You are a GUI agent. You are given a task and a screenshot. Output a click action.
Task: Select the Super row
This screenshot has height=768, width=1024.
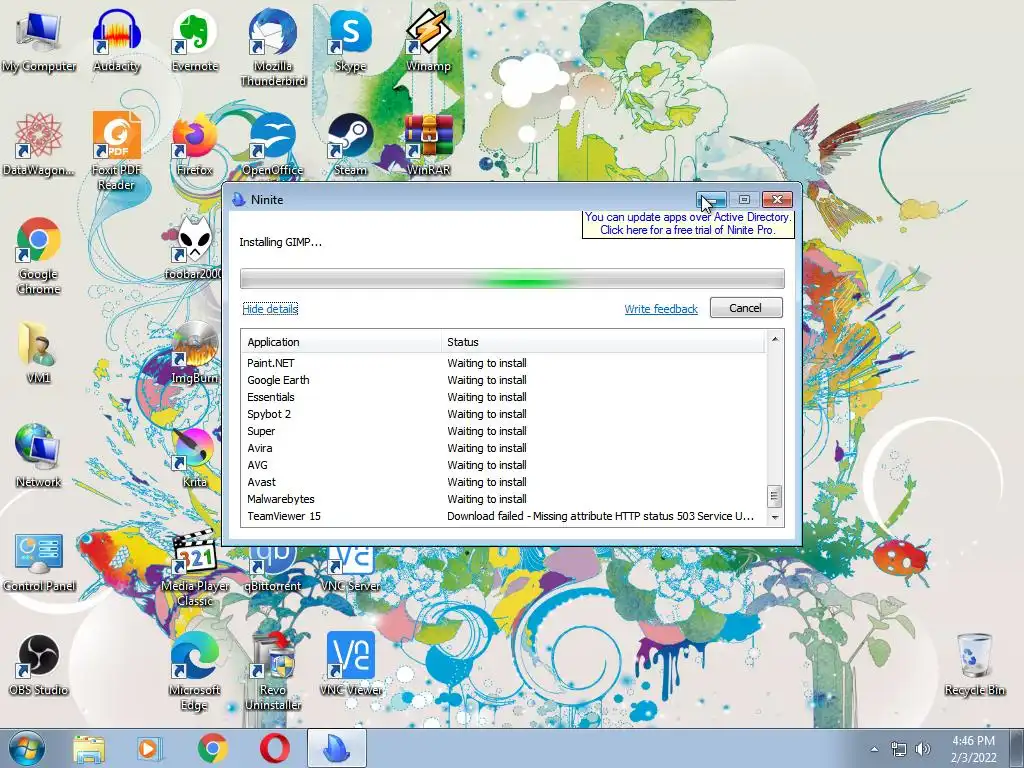pos(503,431)
